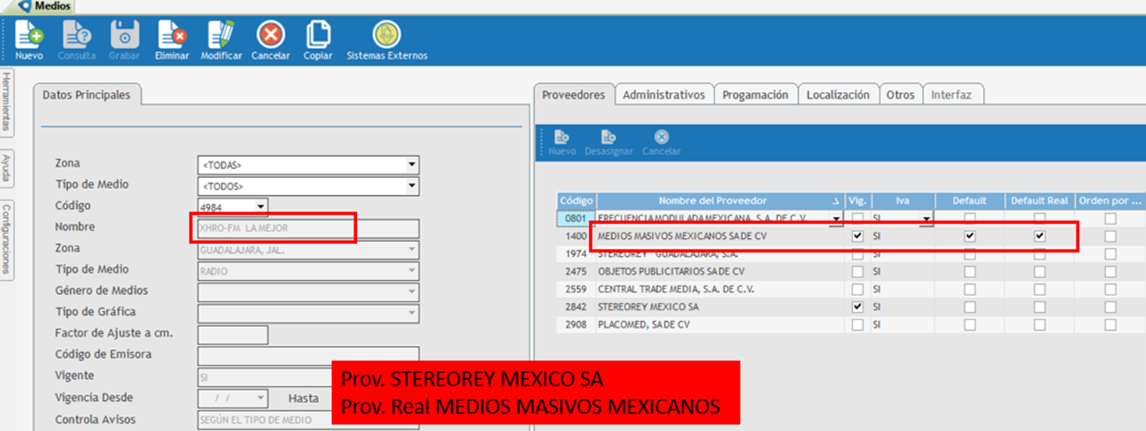1146x431 pixels.
Task: Click the Cancelar icon in main toolbar
Action: click(270, 34)
